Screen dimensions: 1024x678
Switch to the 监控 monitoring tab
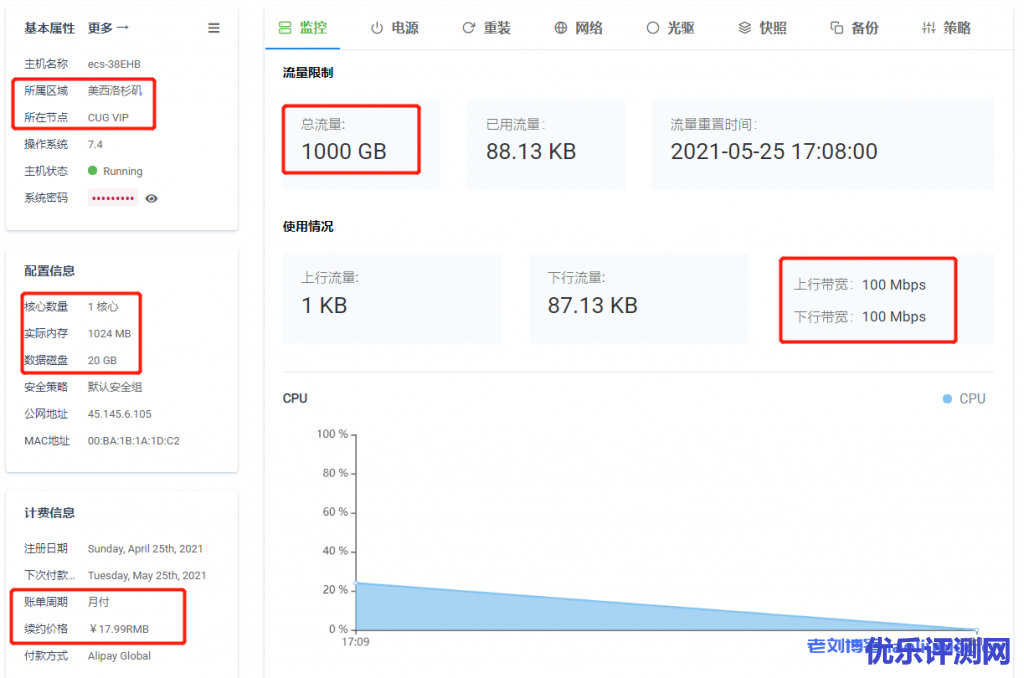(x=302, y=28)
